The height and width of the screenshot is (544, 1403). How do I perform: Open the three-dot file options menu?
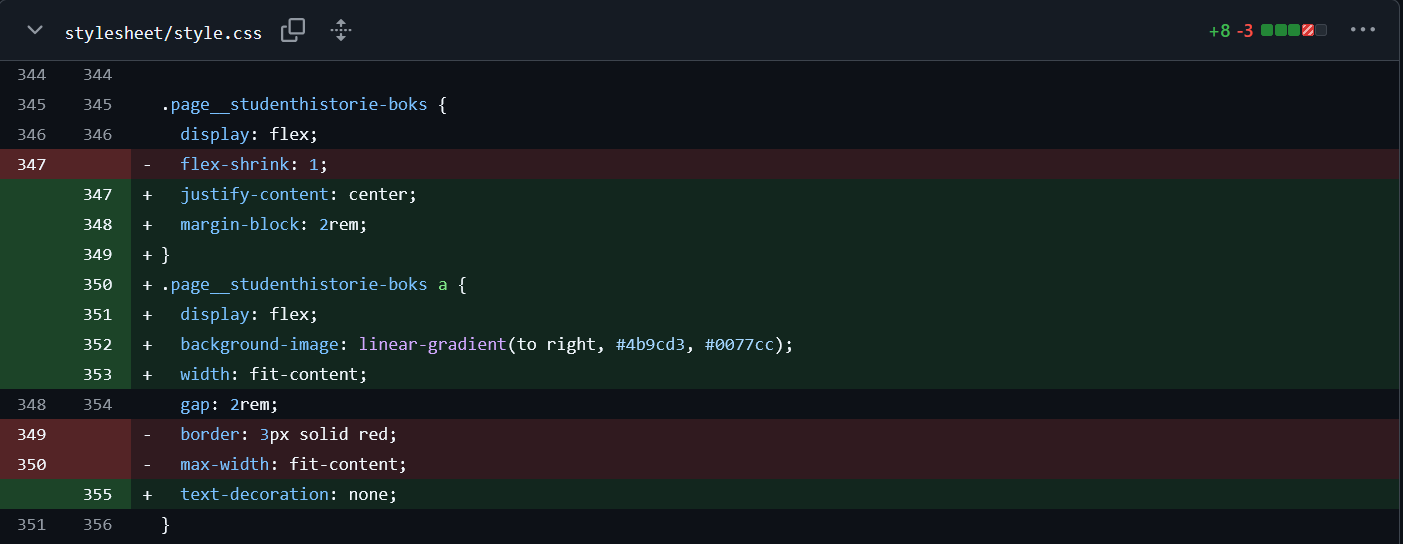coord(1363,30)
